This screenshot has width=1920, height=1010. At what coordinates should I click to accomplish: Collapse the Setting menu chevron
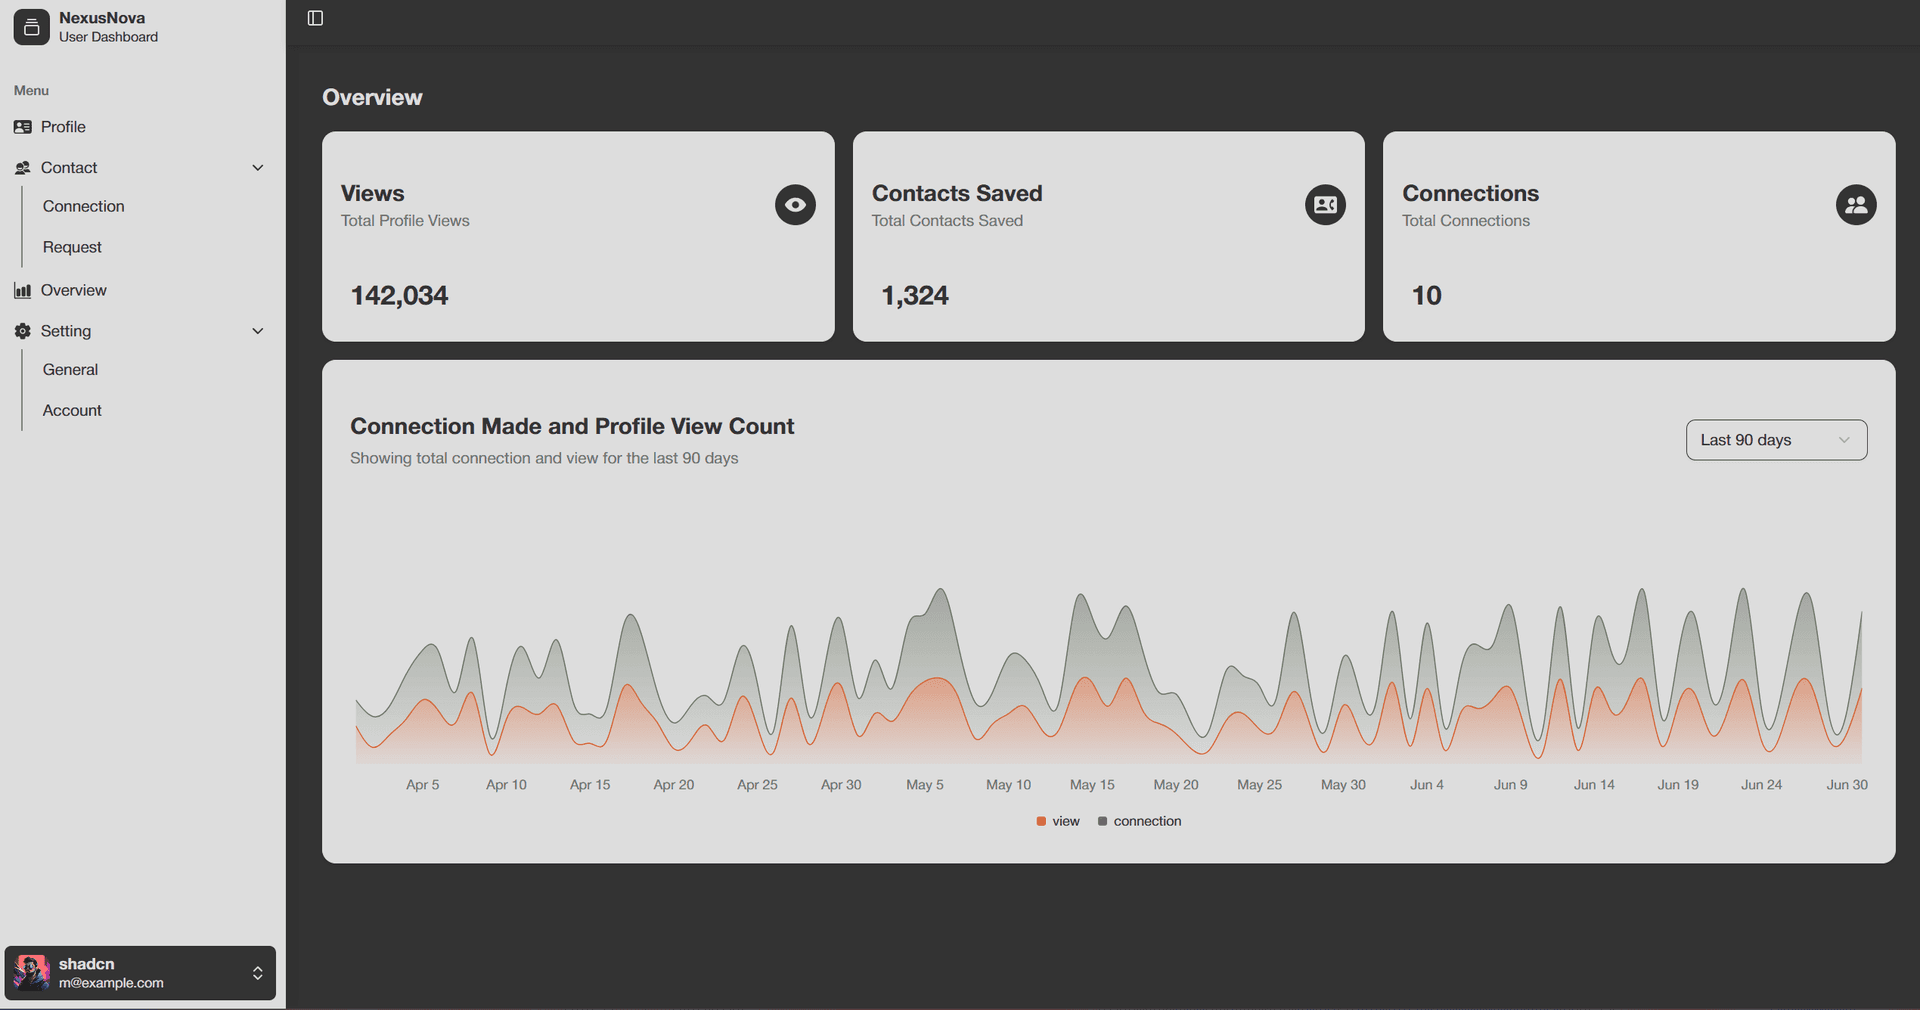(x=258, y=331)
